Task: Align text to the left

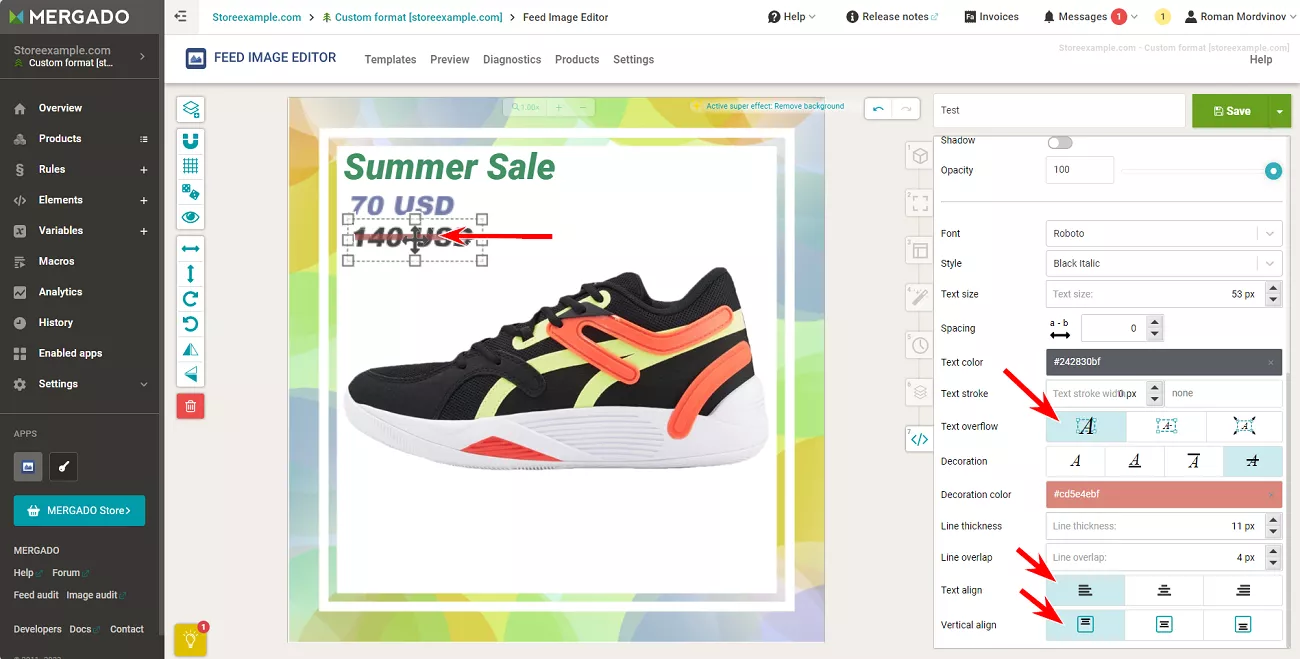Action: [x=1086, y=590]
